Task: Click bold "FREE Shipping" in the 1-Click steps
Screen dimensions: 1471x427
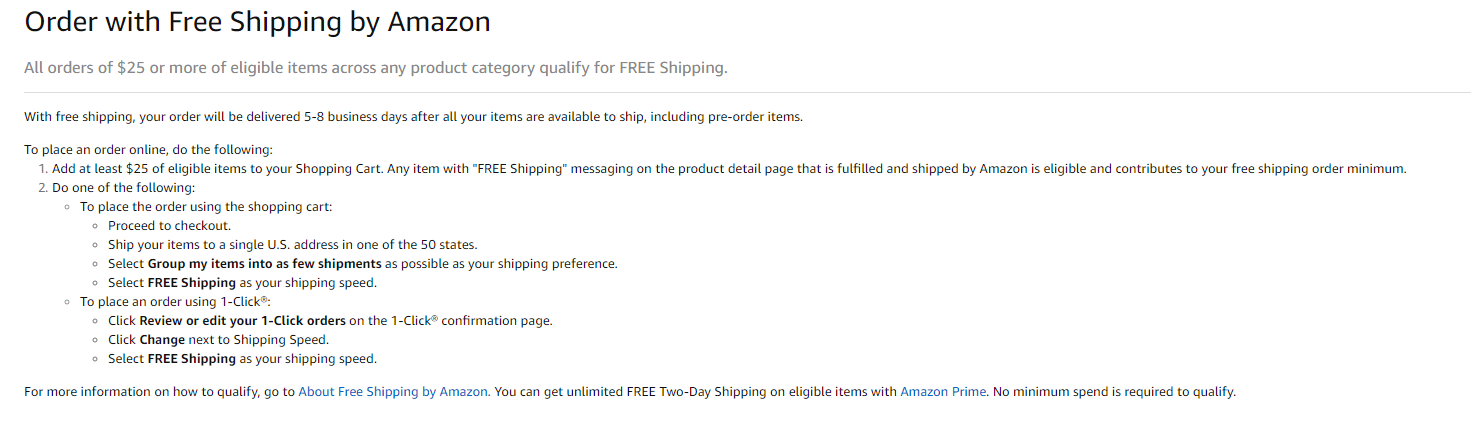Action: pos(192,359)
